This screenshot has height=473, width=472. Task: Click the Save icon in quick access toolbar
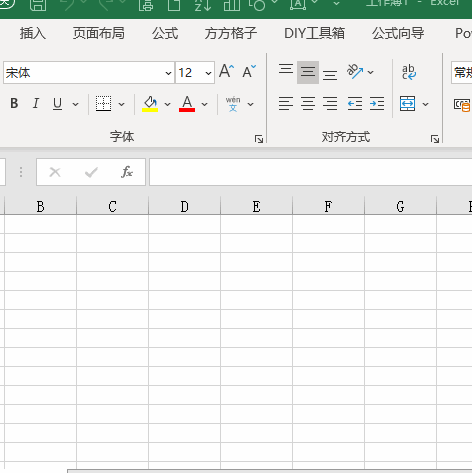[38, 5]
